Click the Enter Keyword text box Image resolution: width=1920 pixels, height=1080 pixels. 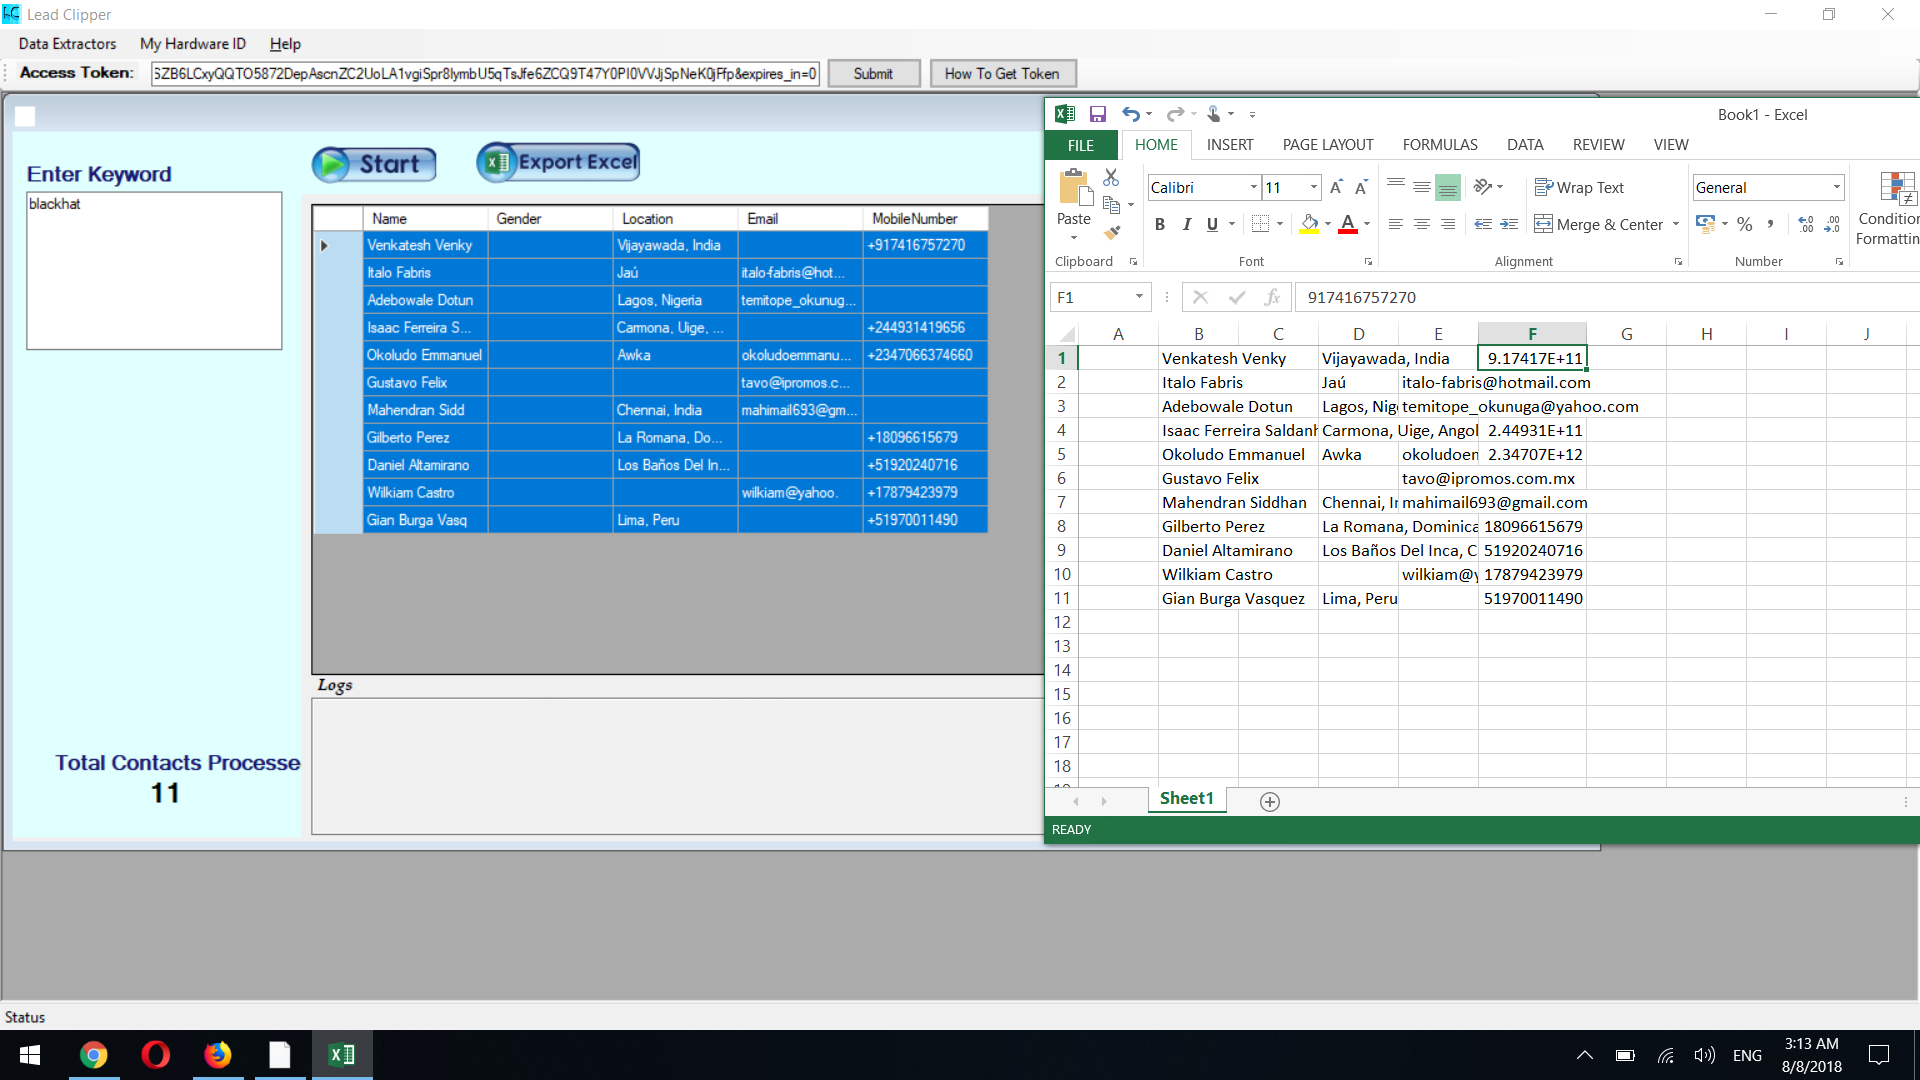point(154,271)
